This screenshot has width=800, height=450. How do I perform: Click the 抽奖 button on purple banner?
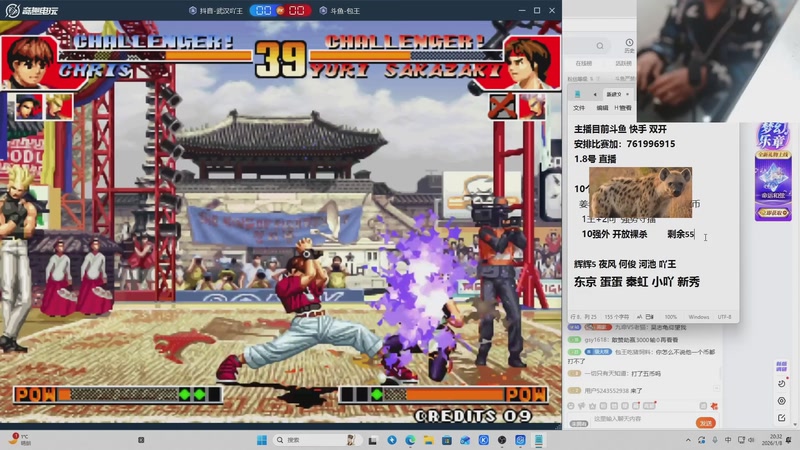773,212
